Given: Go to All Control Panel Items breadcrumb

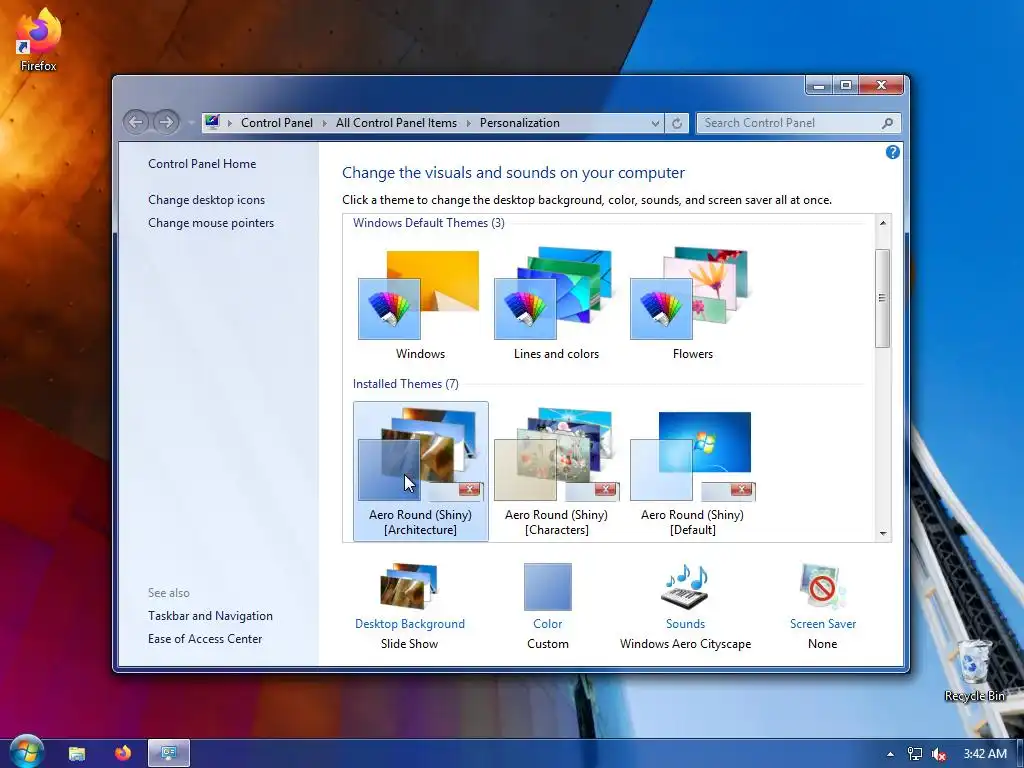Looking at the screenshot, I should (x=396, y=123).
